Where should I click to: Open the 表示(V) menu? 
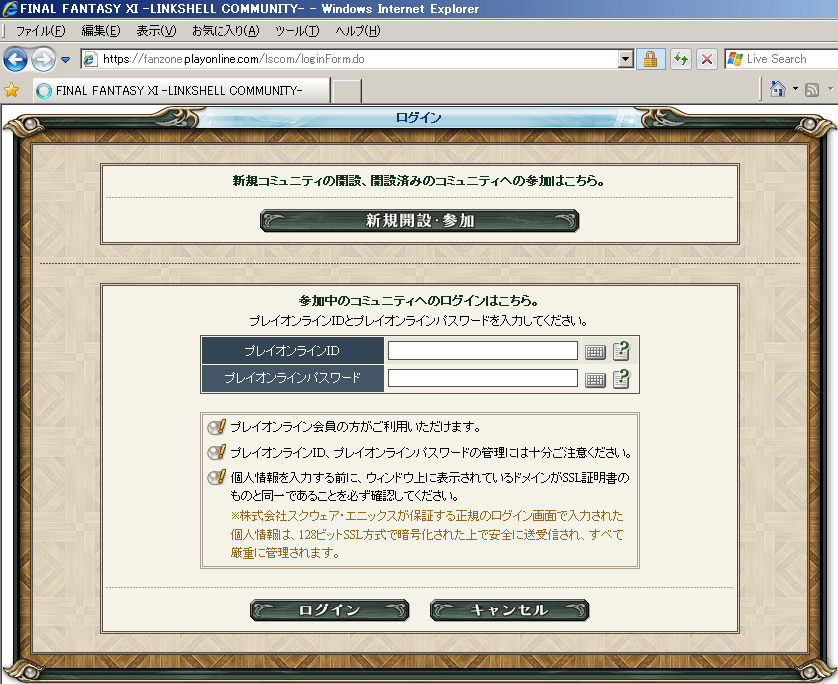156,31
